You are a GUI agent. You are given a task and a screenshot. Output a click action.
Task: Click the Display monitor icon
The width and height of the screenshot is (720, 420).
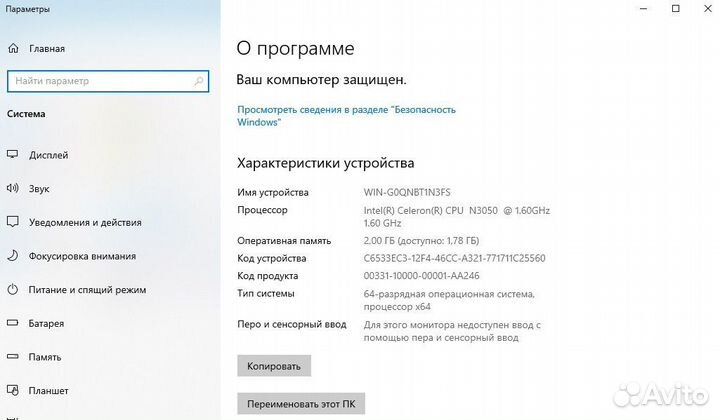pos(12,155)
